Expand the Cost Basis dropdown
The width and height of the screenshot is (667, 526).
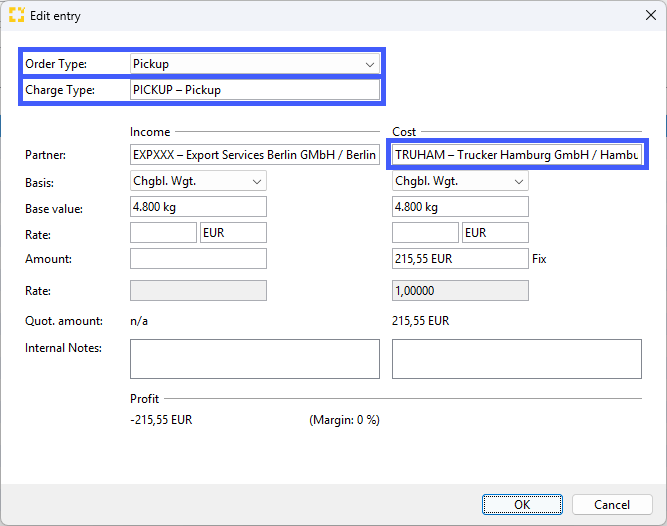(x=460, y=181)
